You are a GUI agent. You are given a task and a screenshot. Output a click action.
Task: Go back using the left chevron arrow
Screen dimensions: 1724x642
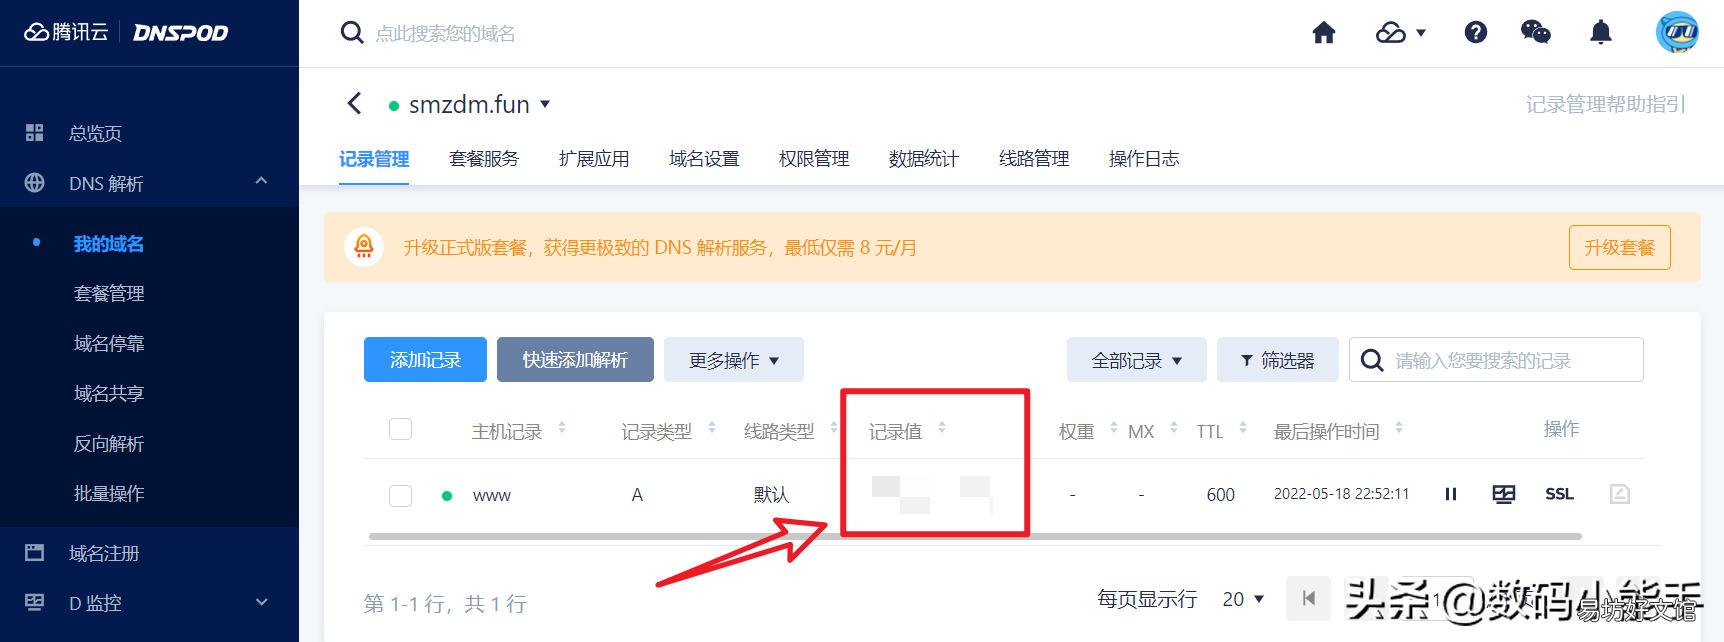tap(354, 103)
